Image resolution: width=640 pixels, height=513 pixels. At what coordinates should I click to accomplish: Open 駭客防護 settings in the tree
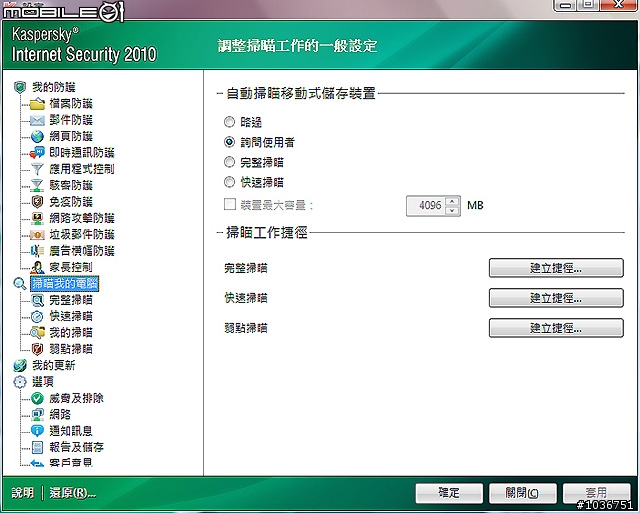click(71, 185)
